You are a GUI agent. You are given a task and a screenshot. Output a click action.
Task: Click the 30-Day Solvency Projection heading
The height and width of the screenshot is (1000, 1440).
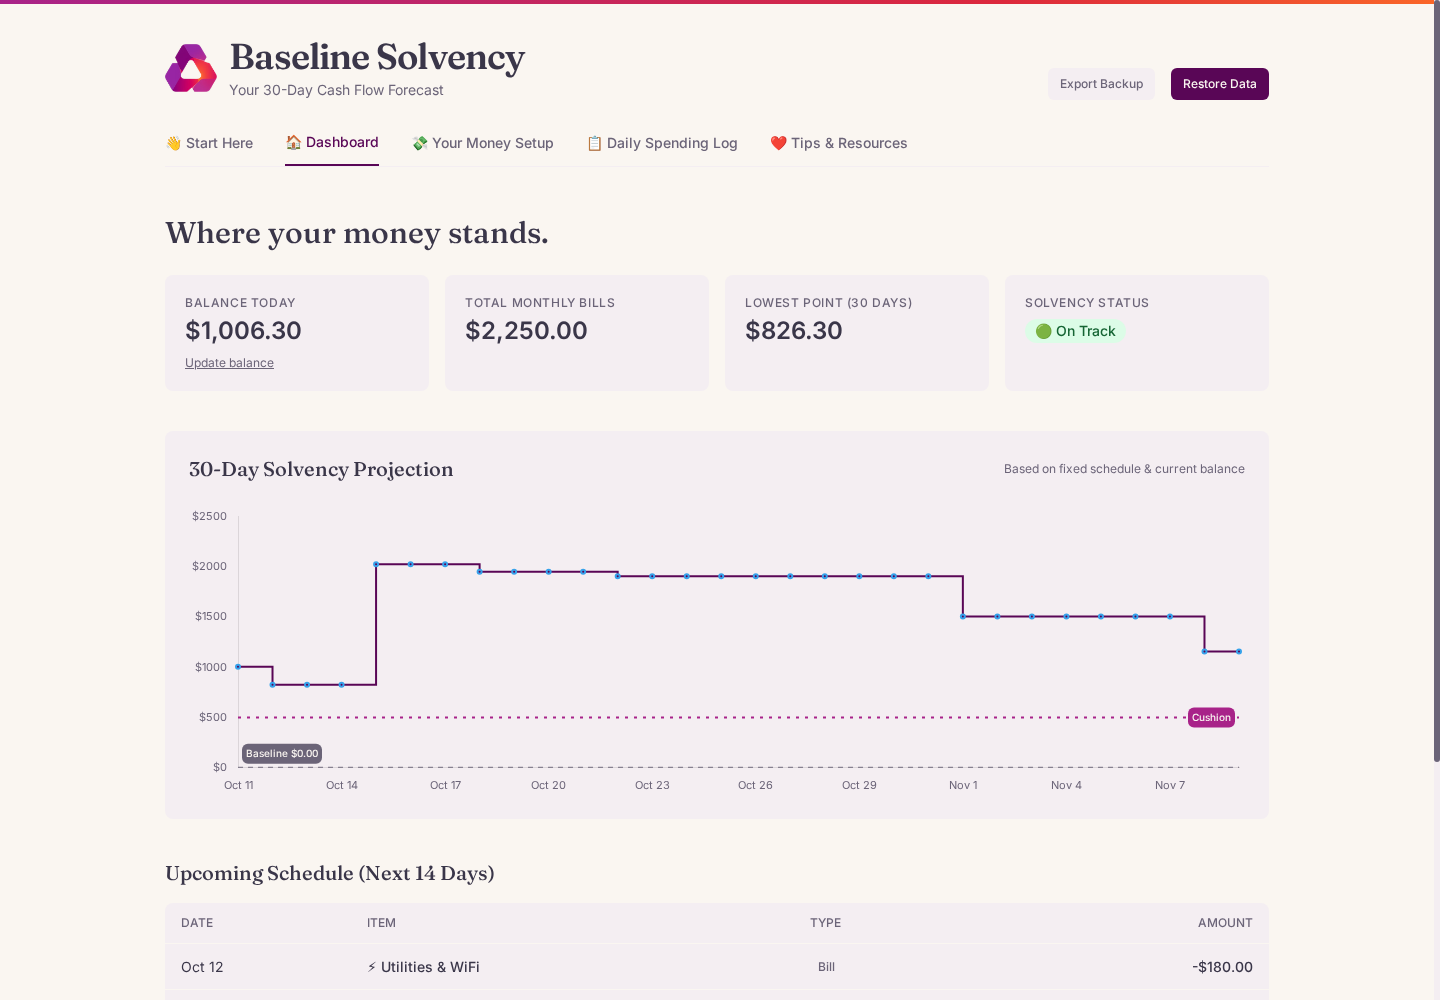pyautogui.click(x=321, y=469)
